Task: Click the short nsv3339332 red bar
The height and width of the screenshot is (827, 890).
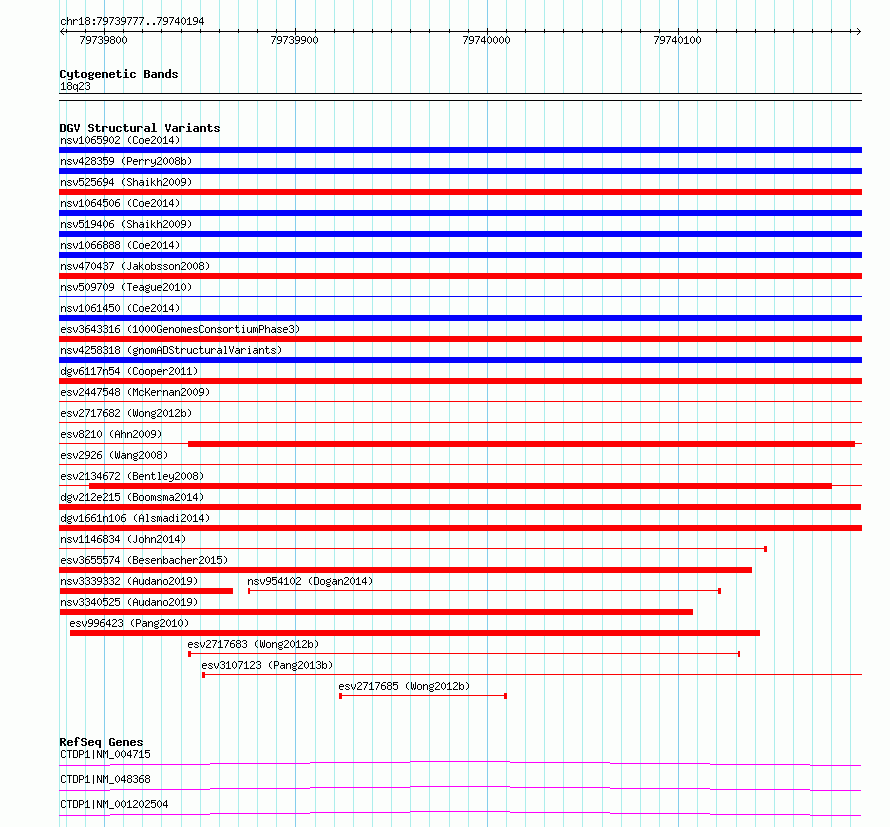Action: (x=146, y=591)
